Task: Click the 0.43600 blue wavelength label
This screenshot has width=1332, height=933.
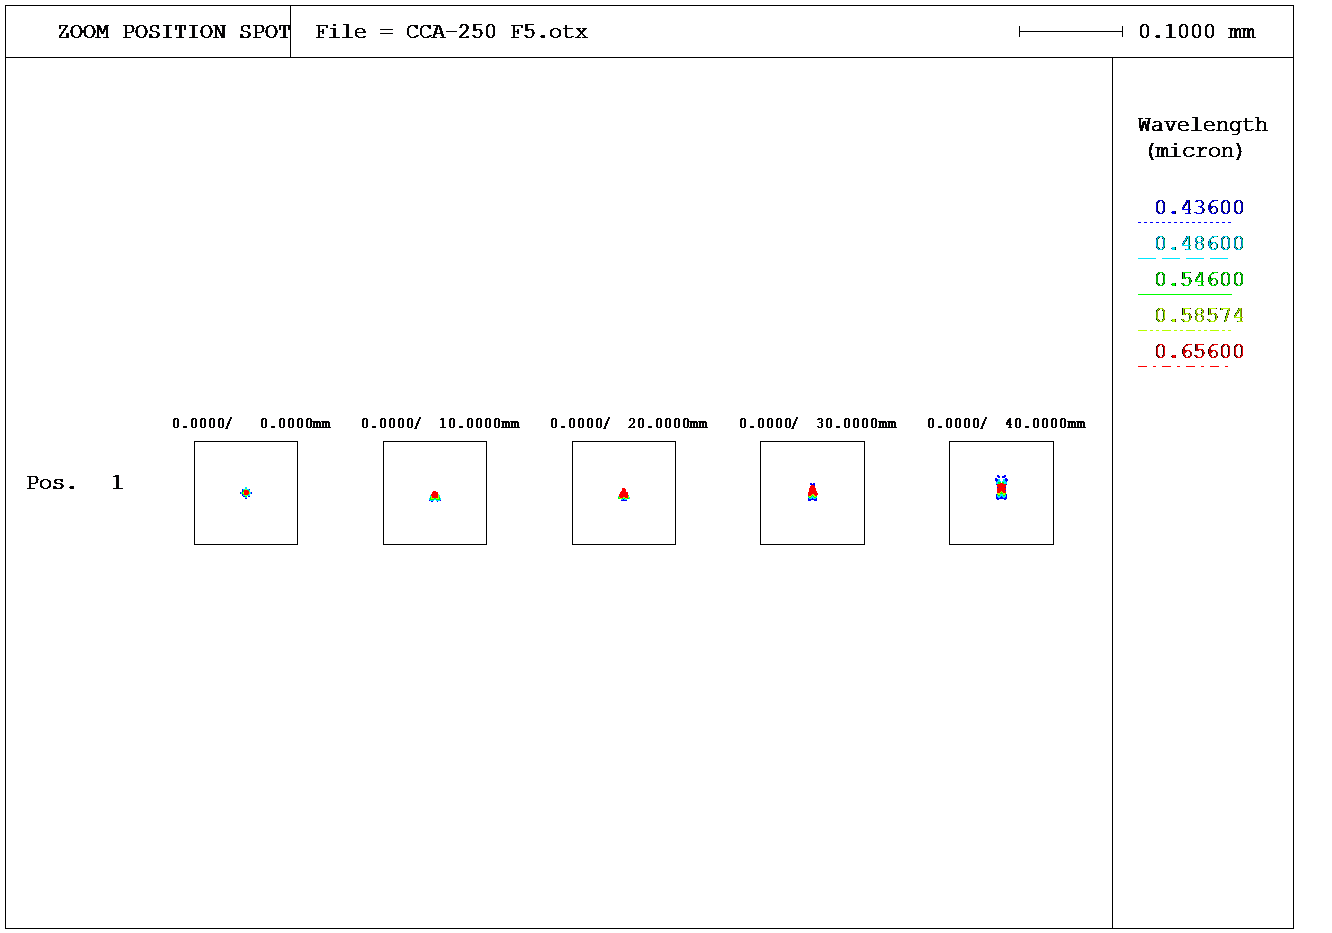Action: 1198,208
